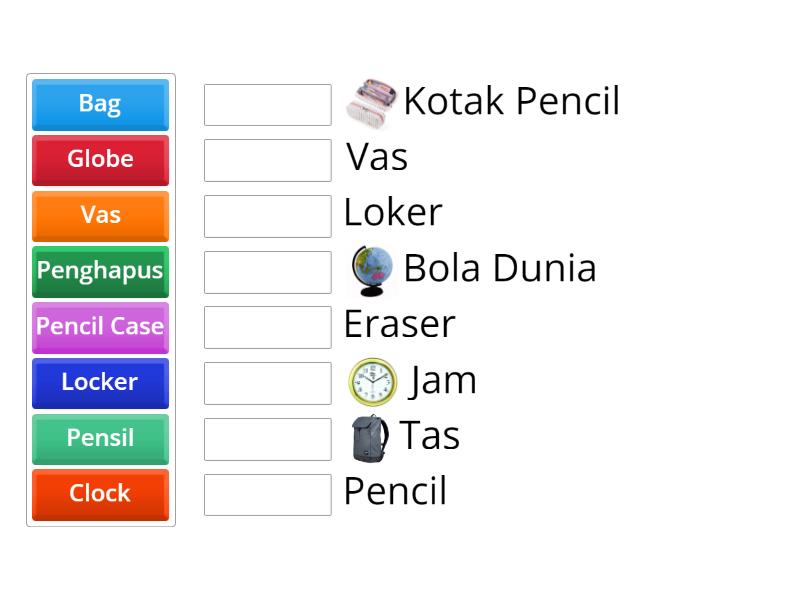The height and width of the screenshot is (600, 800).
Task: Click the light green Pensil tile
Action: (x=100, y=439)
